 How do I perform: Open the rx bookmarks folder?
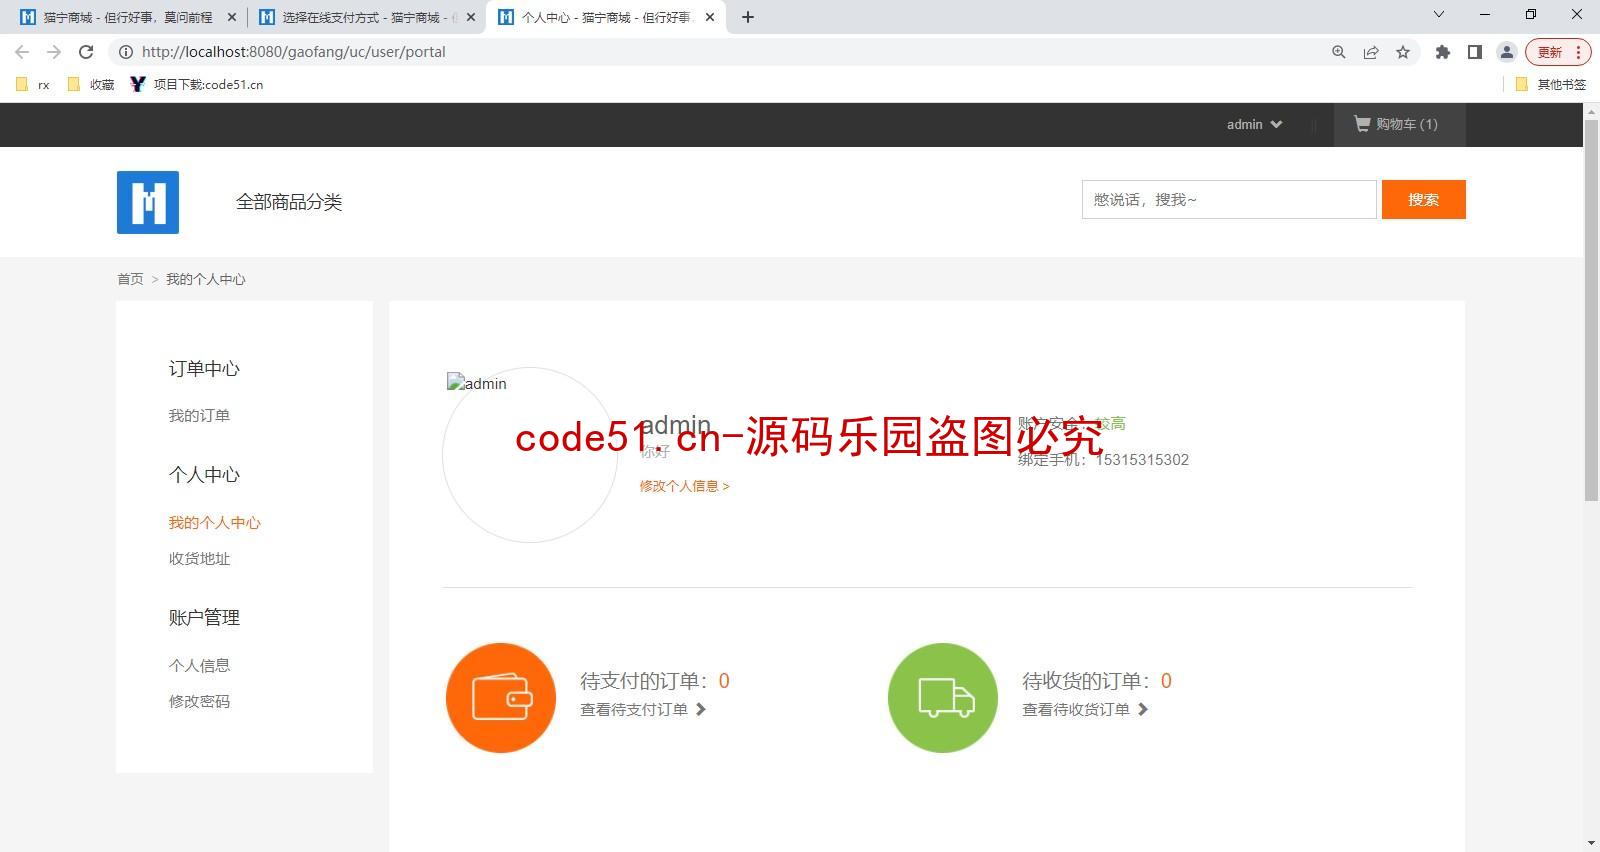coord(33,85)
